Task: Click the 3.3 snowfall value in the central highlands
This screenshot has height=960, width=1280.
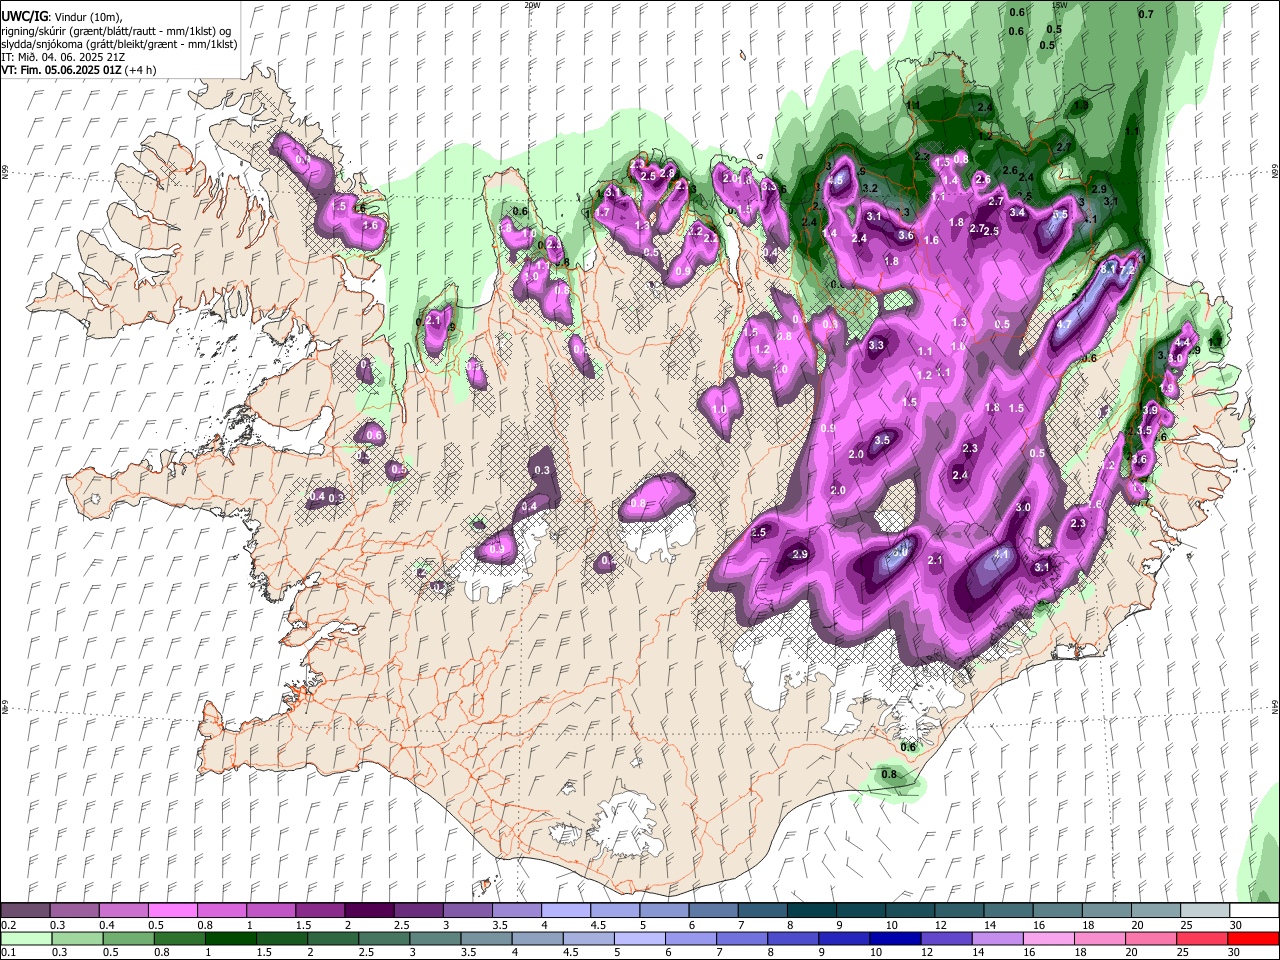Action: tap(877, 345)
